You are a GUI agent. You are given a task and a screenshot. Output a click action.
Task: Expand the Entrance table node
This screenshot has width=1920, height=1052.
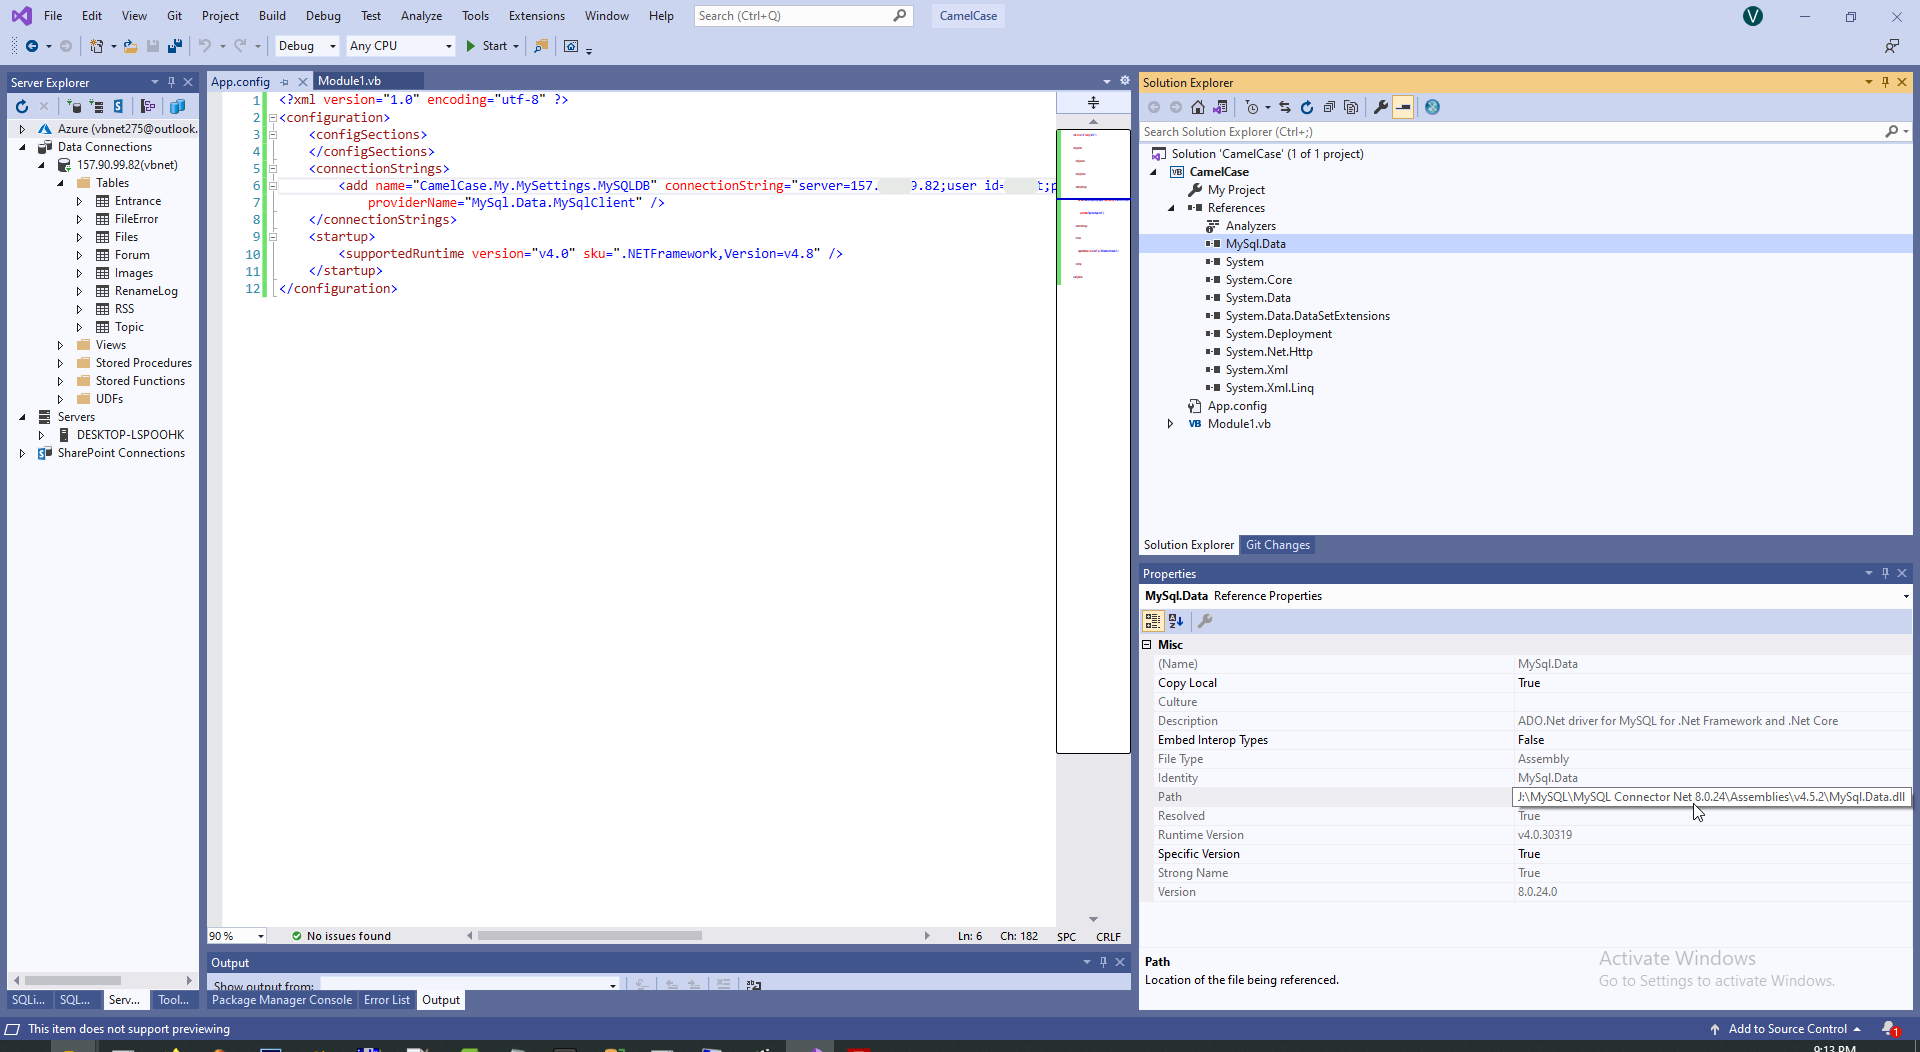pos(79,201)
